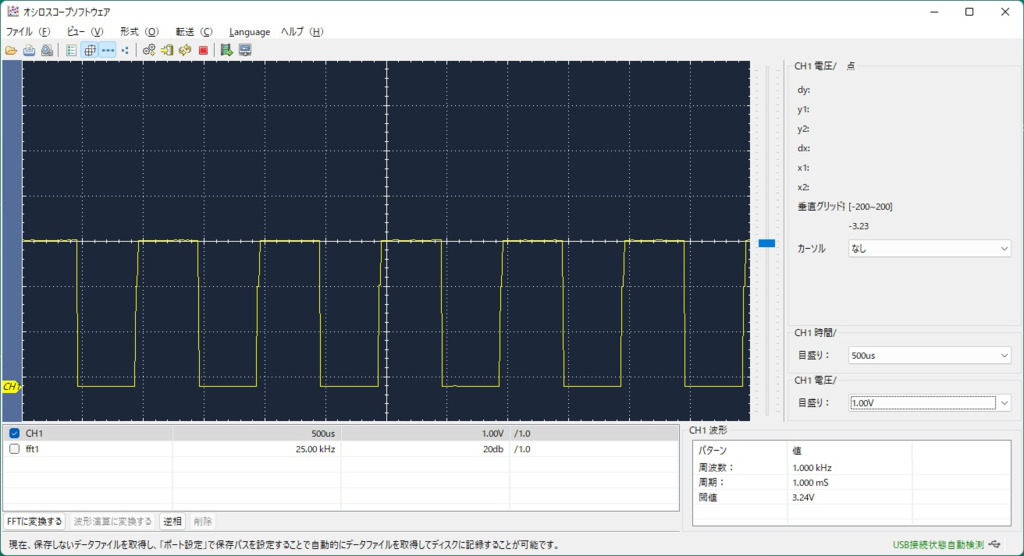Toggle the connected line waveform icon
The height and width of the screenshot is (556, 1024).
[x=108, y=50]
